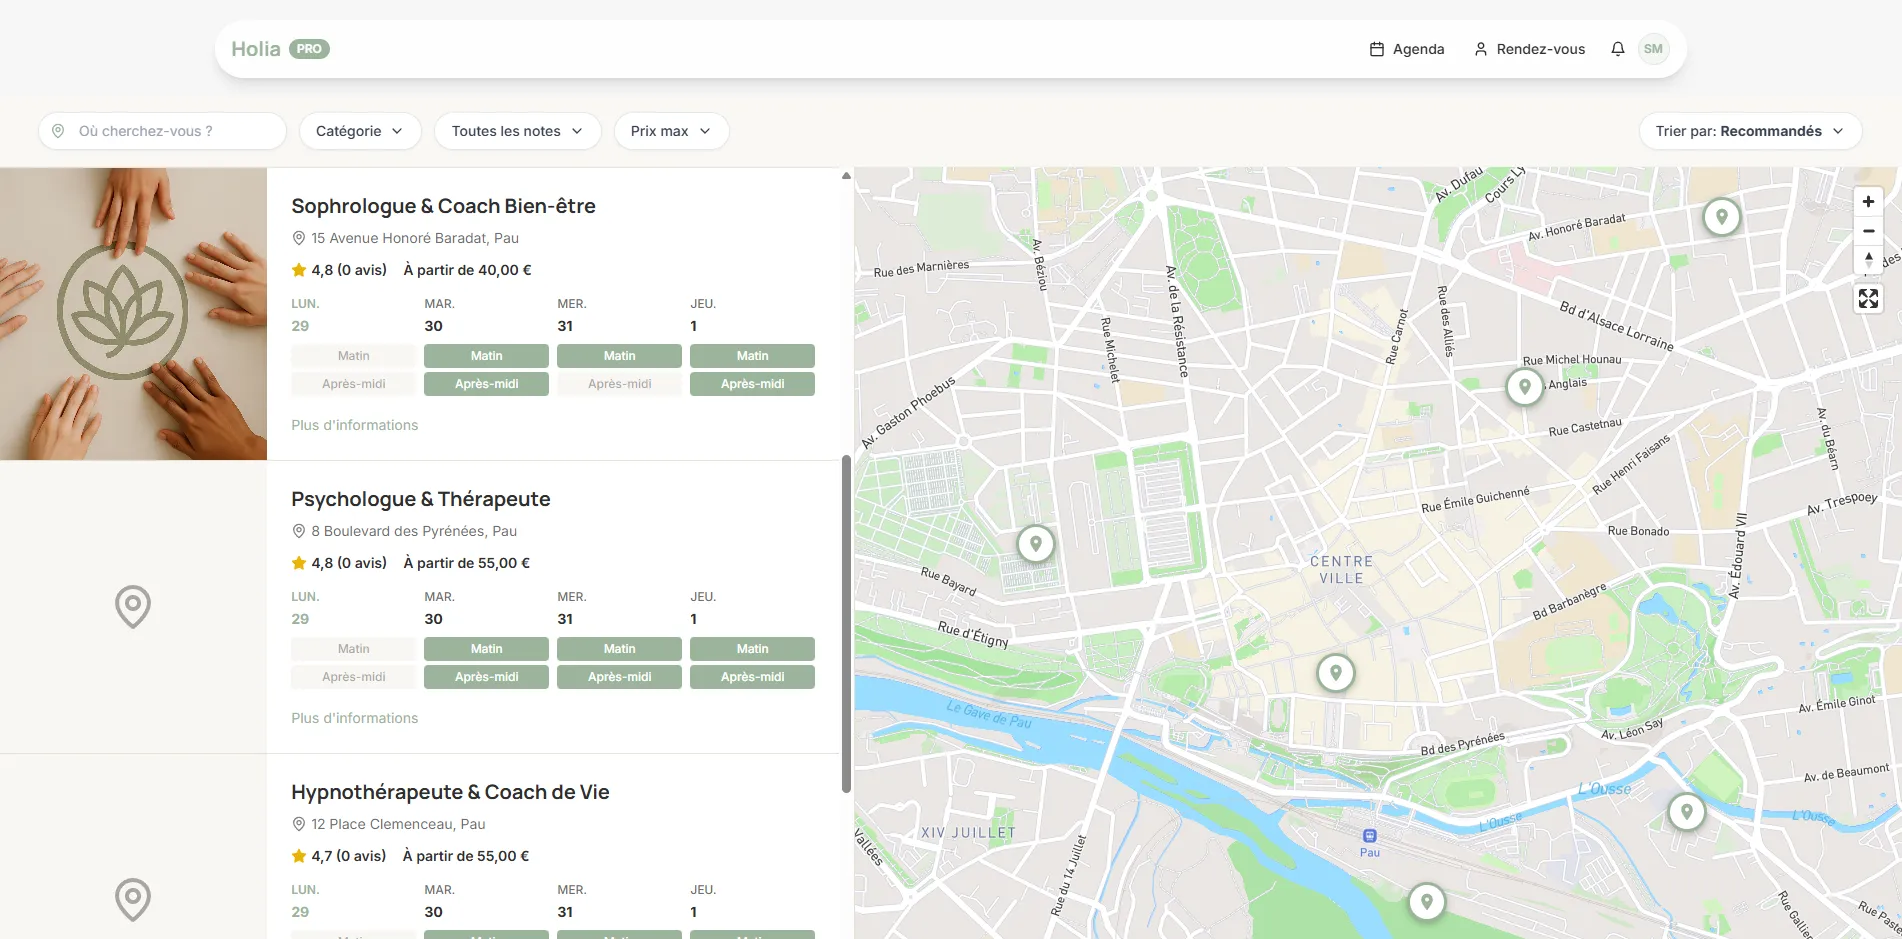Open Plus d'informations for Sophrologue & Coach Bien-être

coord(354,424)
